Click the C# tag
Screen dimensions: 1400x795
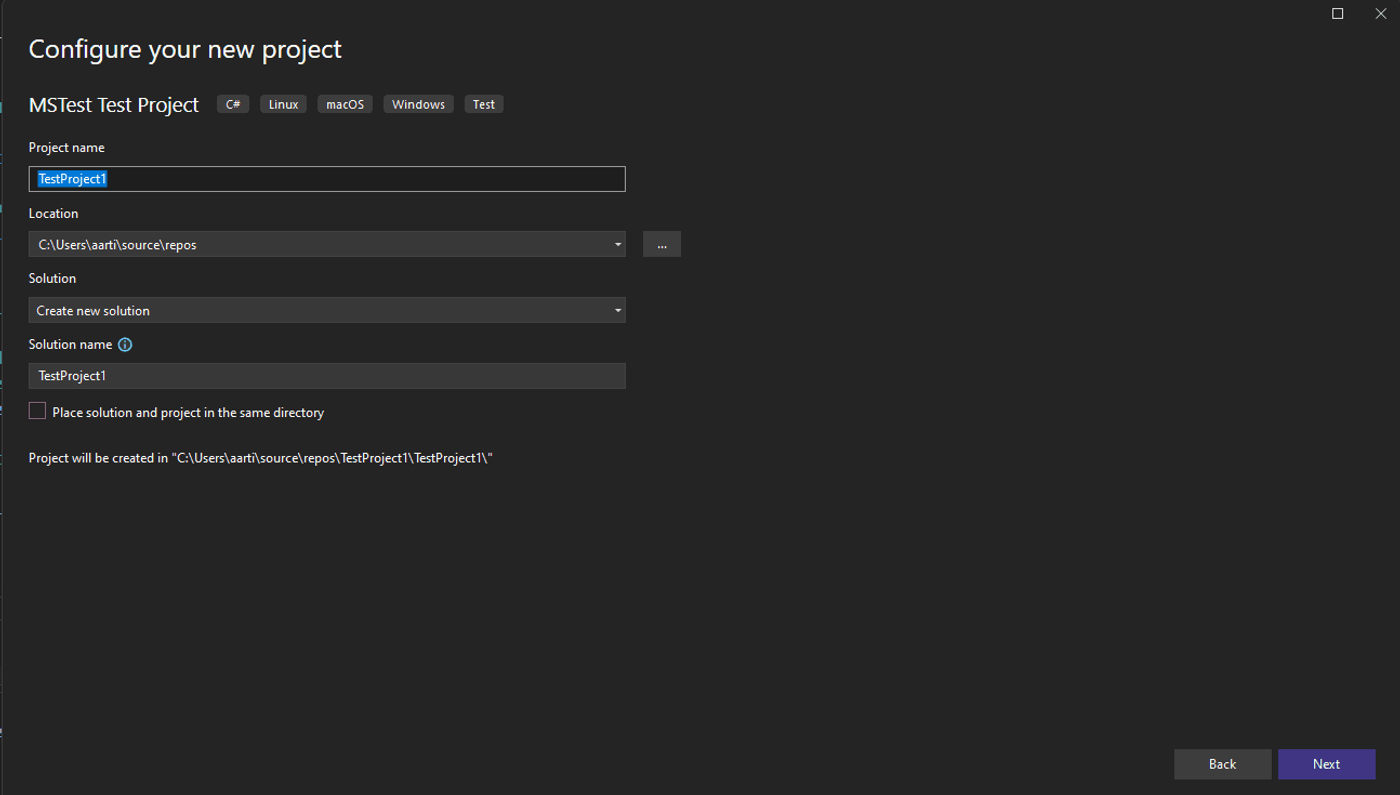tap(233, 104)
